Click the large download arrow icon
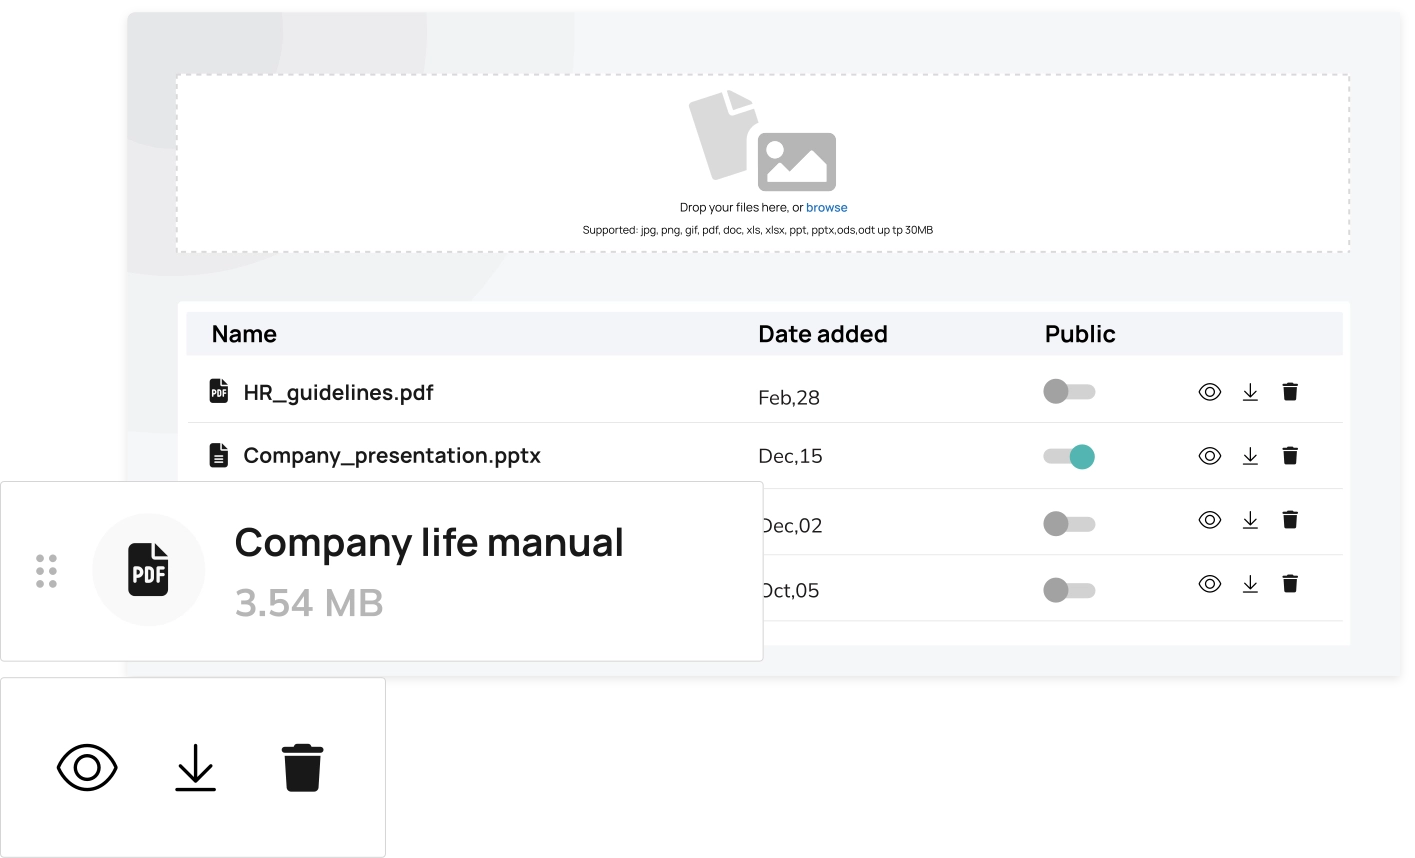Viewport: 1415px width, 858px height. pos(196,768)
